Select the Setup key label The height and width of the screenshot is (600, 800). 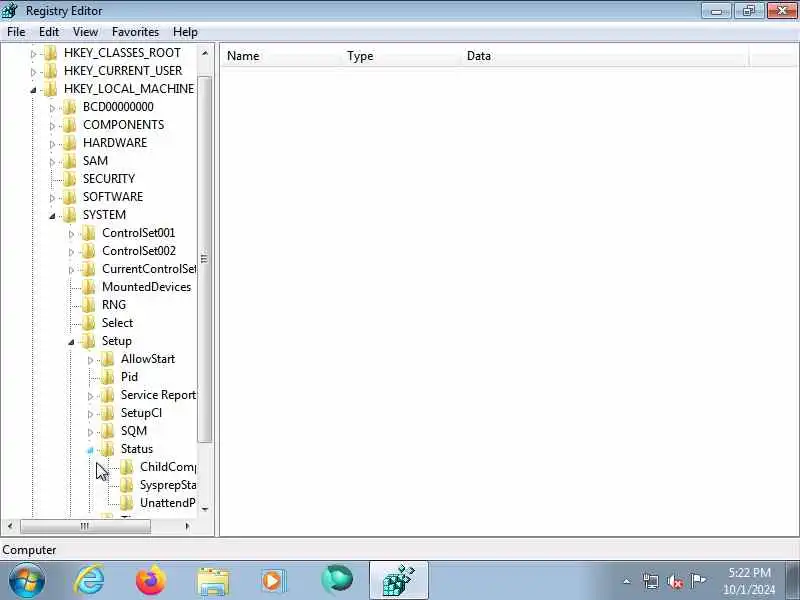(x=117, y=341)
